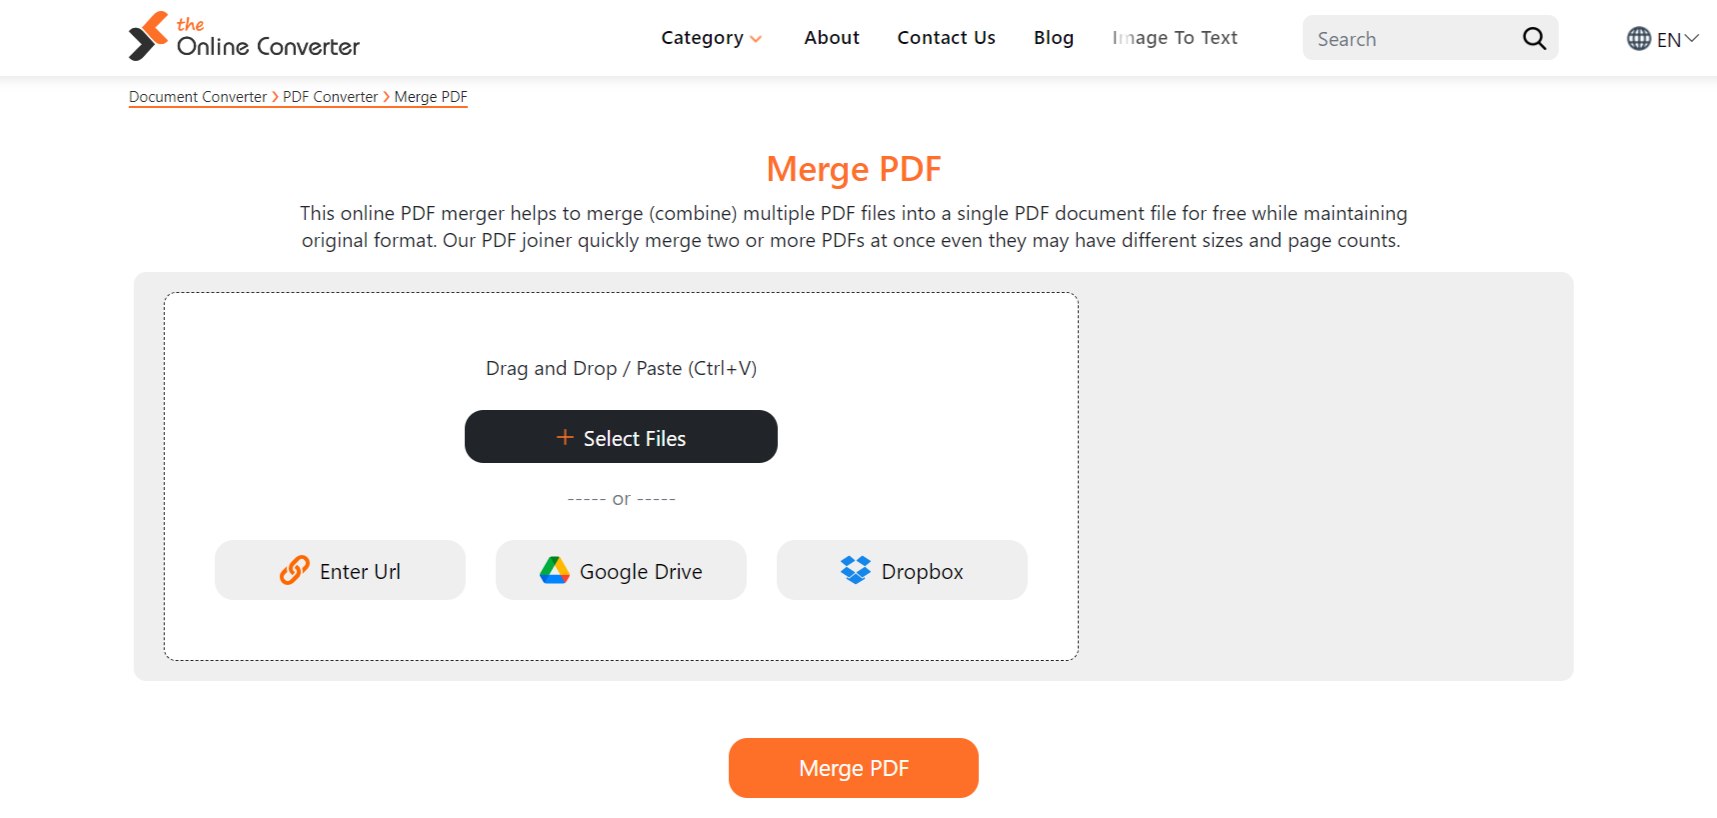Click the Dropbox logo icon

(x=855, y=570)
